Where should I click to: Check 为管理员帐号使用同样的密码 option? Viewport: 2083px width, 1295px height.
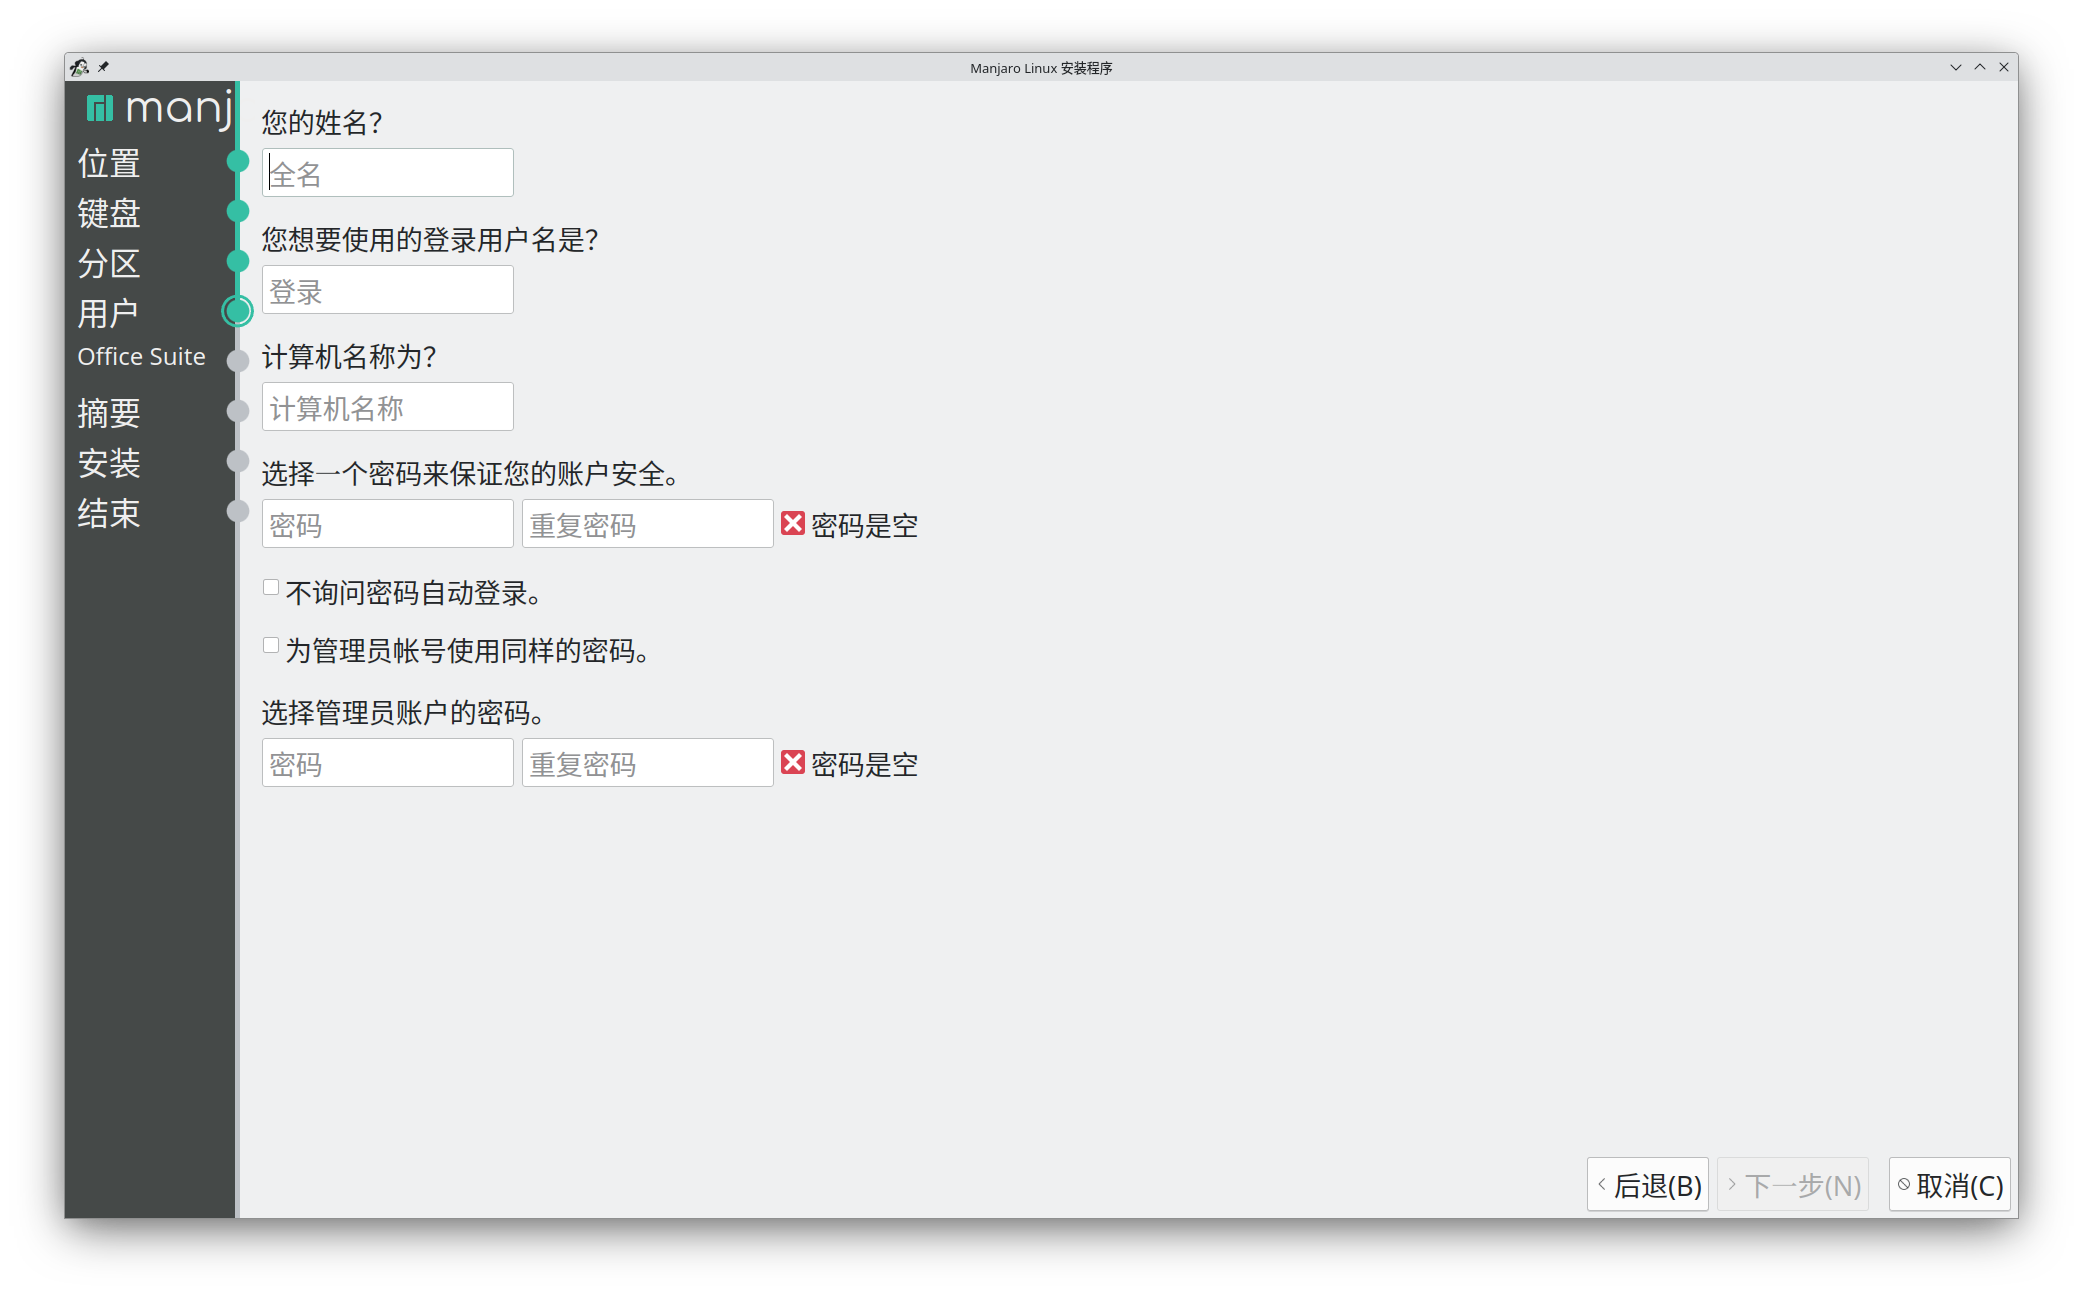pos(271,646)
